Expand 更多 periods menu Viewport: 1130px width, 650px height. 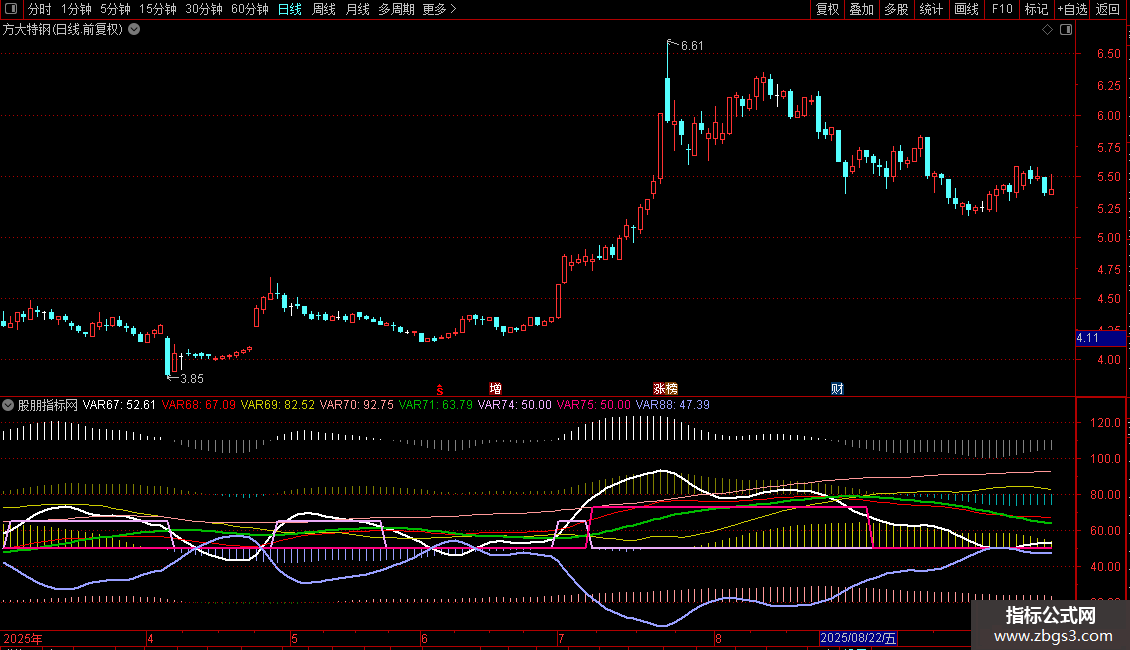(439, 9)
